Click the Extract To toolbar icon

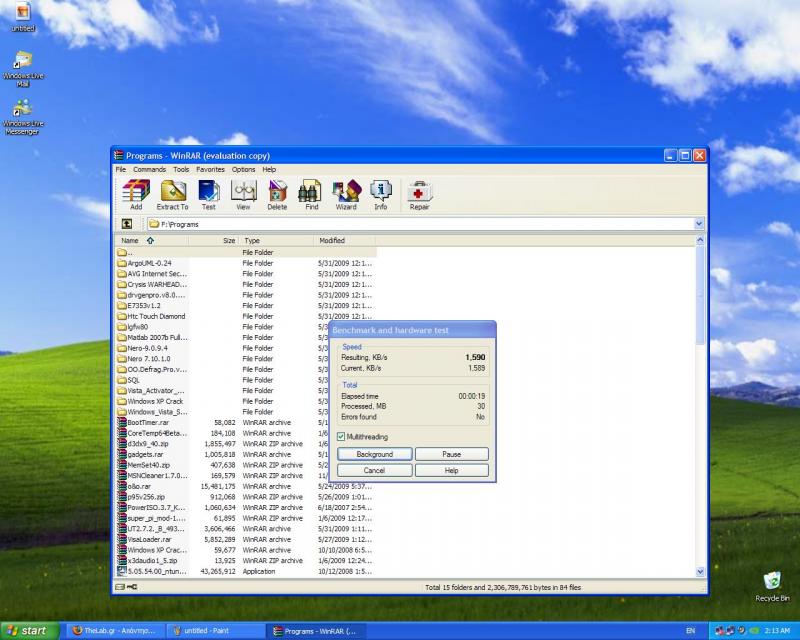[x=172, y=195]
